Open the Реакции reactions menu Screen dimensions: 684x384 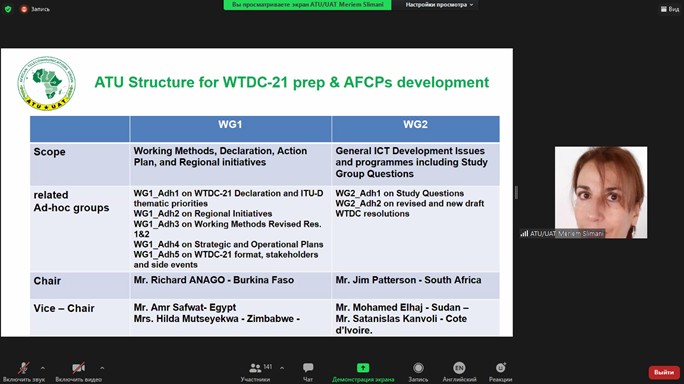coord(500,372)
